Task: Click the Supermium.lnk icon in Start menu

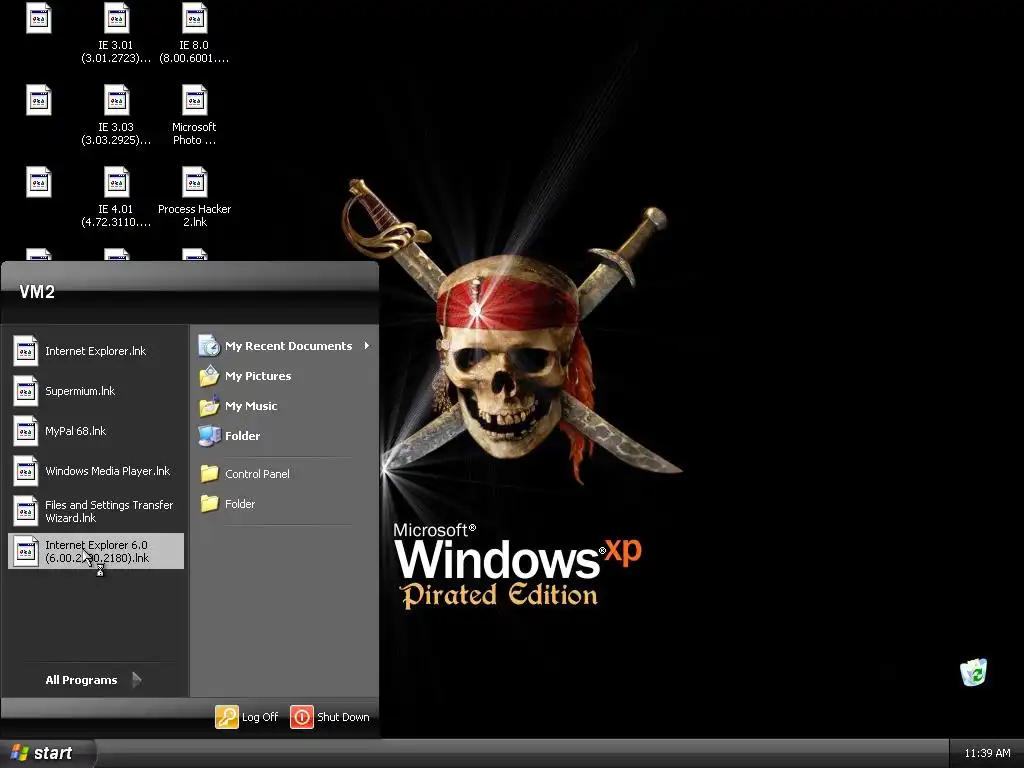Action: pyautogui.click(x=26, y=391)
